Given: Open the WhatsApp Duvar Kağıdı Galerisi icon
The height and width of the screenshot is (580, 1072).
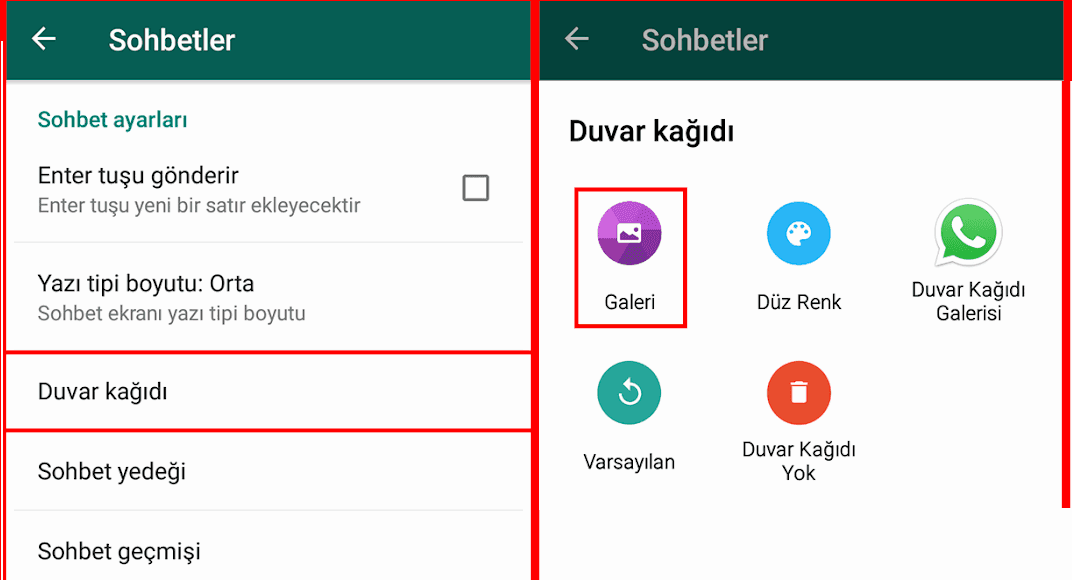Looking at the screenshot, I should 968,233.
